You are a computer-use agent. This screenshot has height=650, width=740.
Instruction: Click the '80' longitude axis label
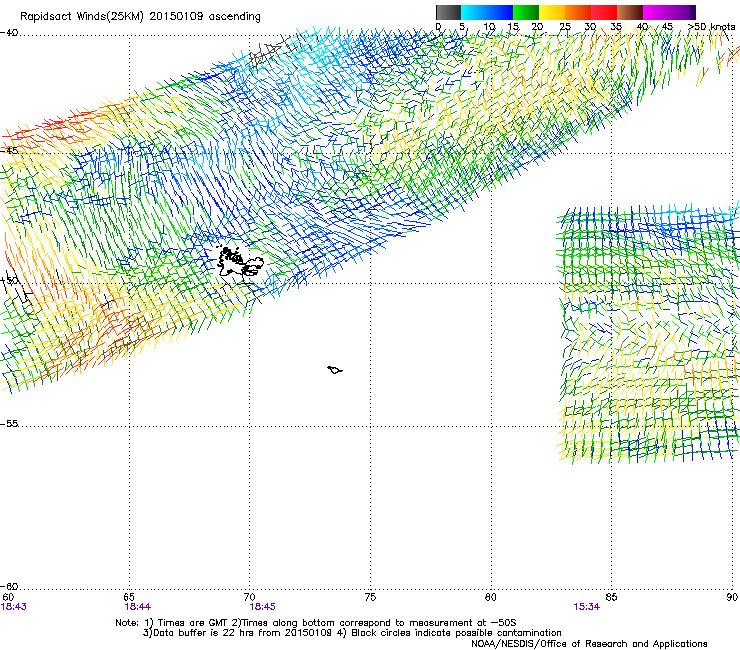(491, 597)
